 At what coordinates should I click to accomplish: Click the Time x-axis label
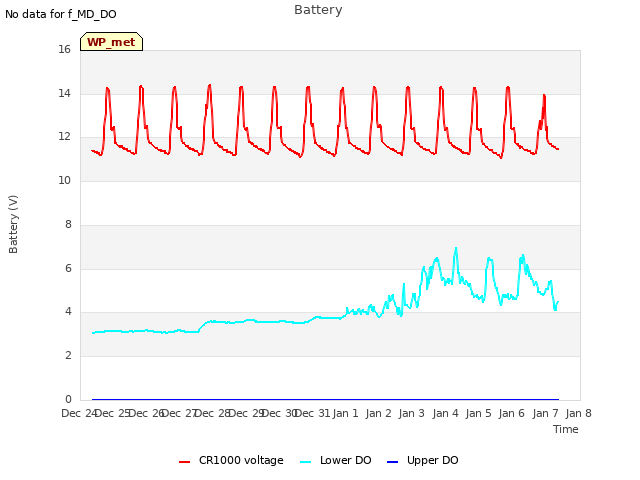point(566,429)
